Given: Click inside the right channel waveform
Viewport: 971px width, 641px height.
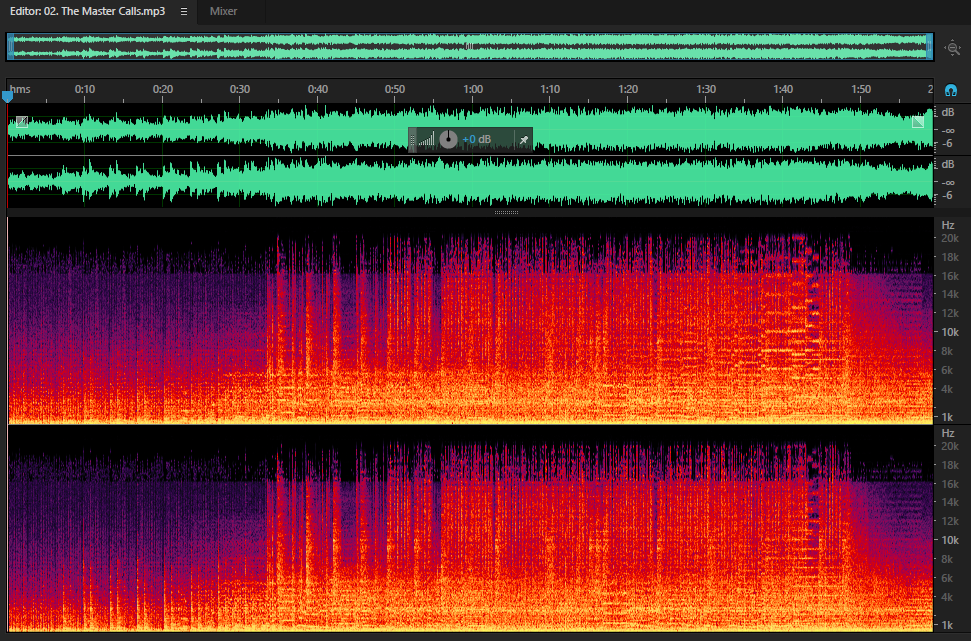Looking at the screenshot, I should point(471,181).
